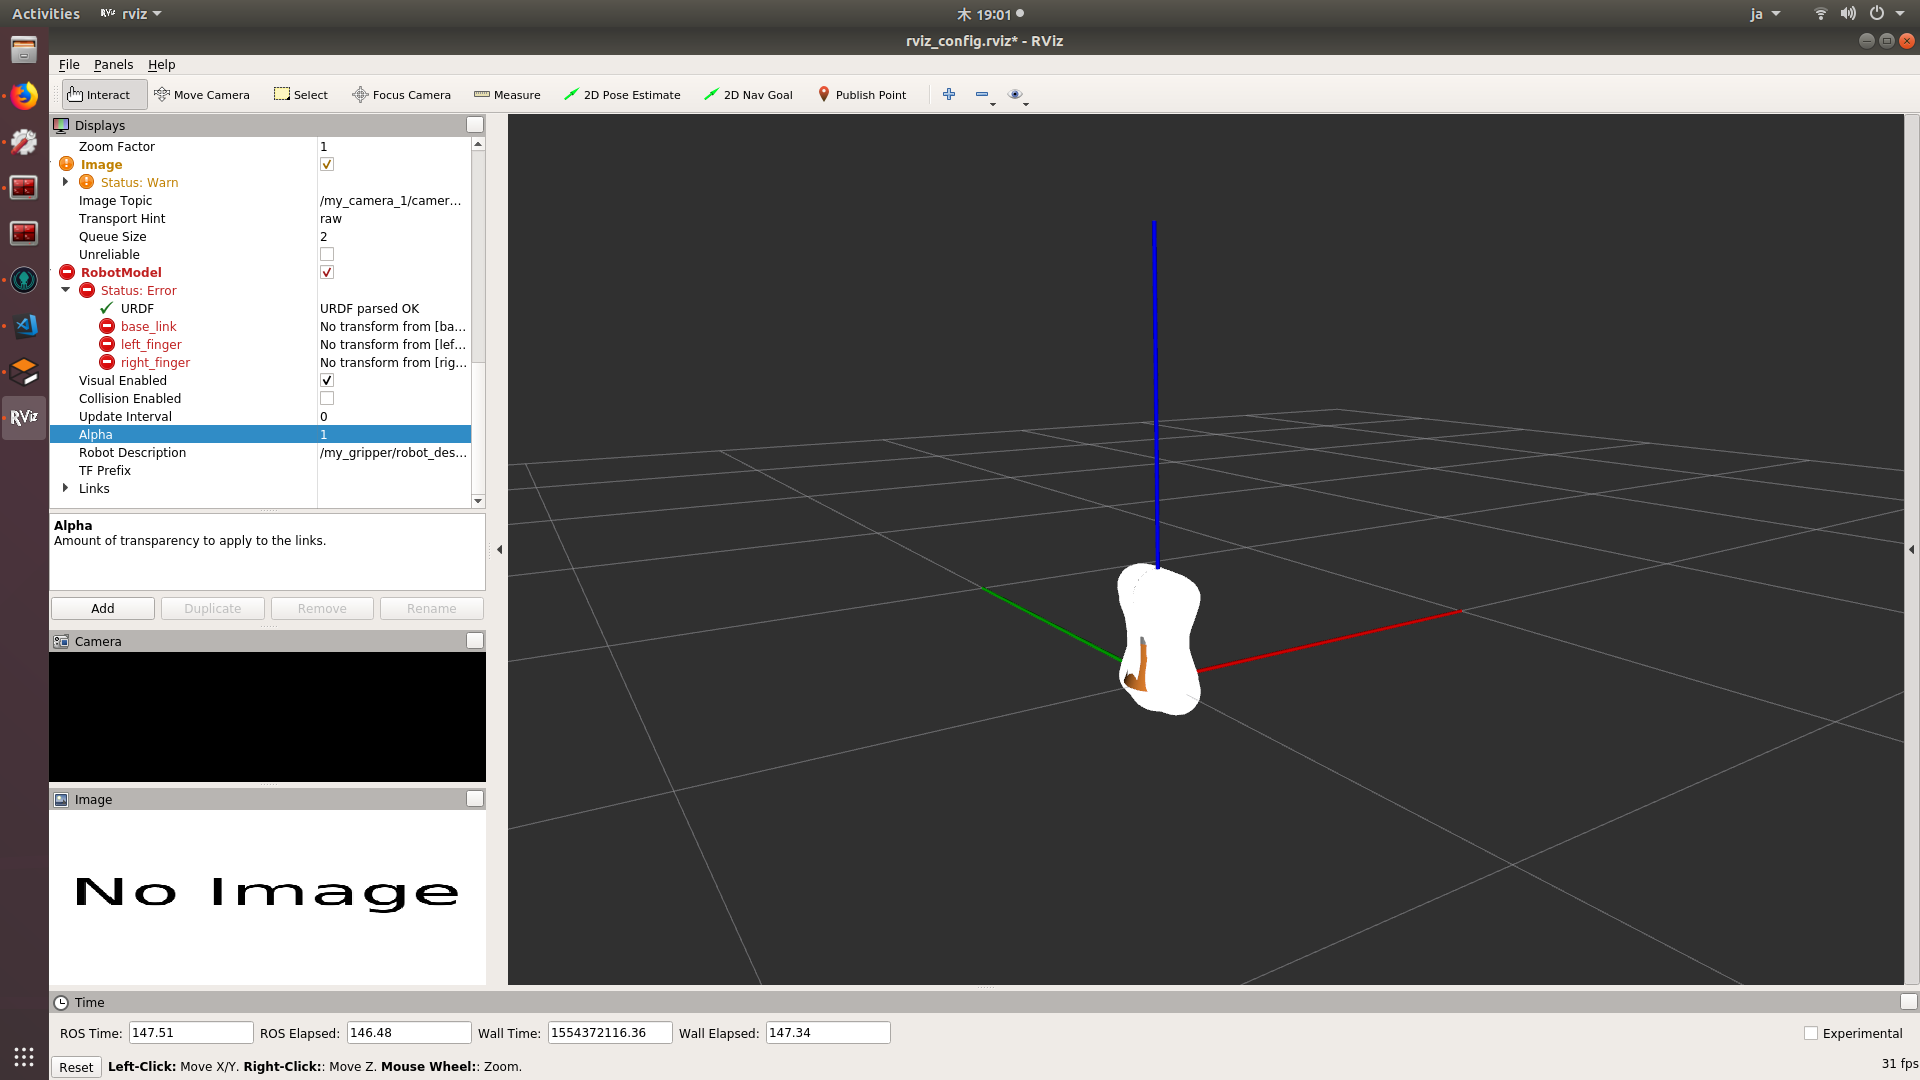Click the Time panel clock icon

pos(61,1002)
